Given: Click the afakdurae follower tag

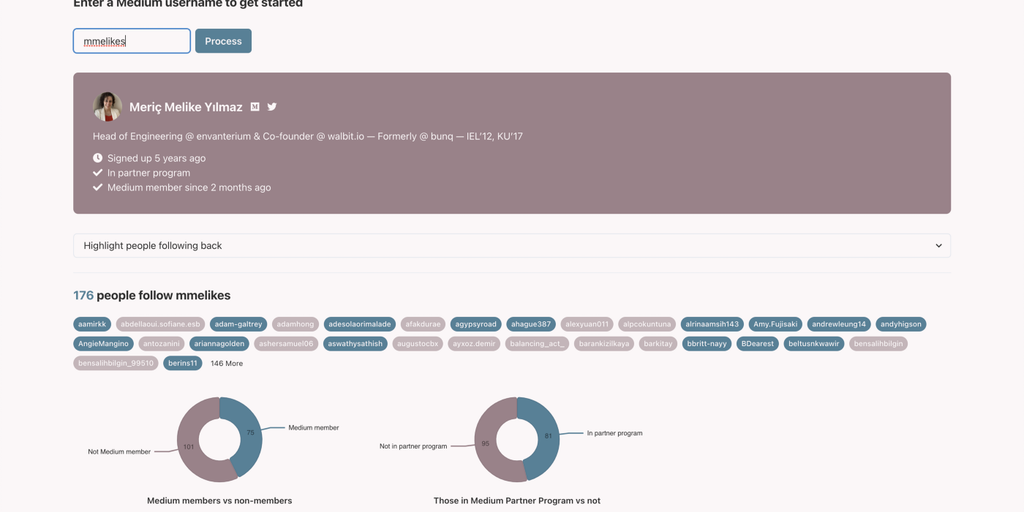Looking at the screenshot, I should point(423,324).
